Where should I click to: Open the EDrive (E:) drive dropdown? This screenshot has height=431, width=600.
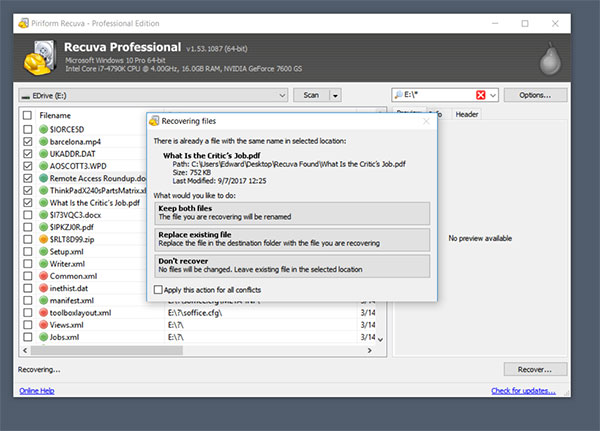click(x=283, y=95)
